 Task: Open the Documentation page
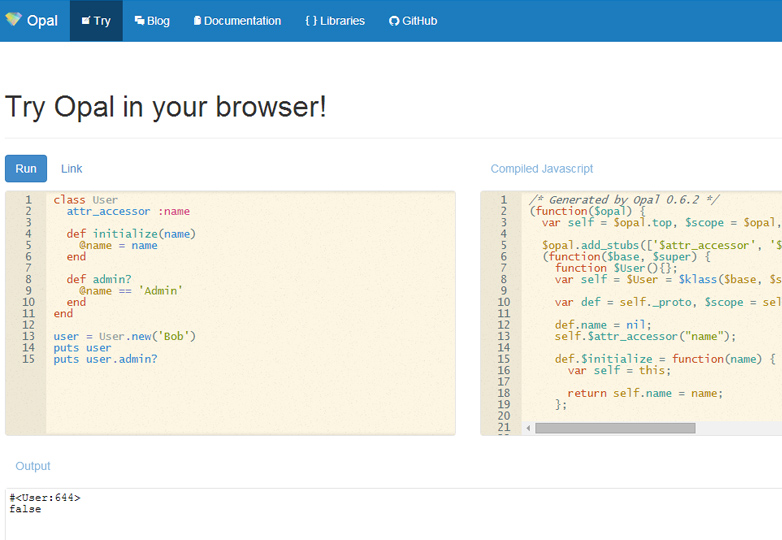point(237,20)
